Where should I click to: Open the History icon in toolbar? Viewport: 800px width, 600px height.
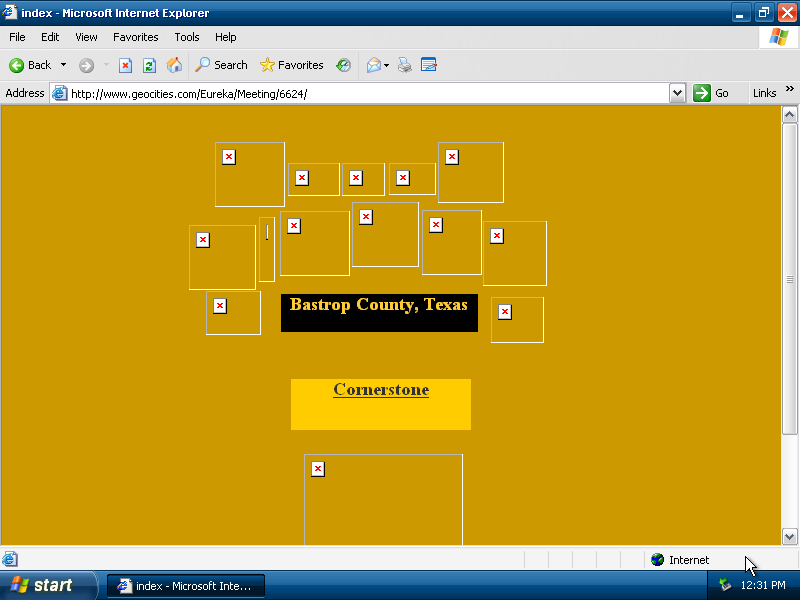343,65
